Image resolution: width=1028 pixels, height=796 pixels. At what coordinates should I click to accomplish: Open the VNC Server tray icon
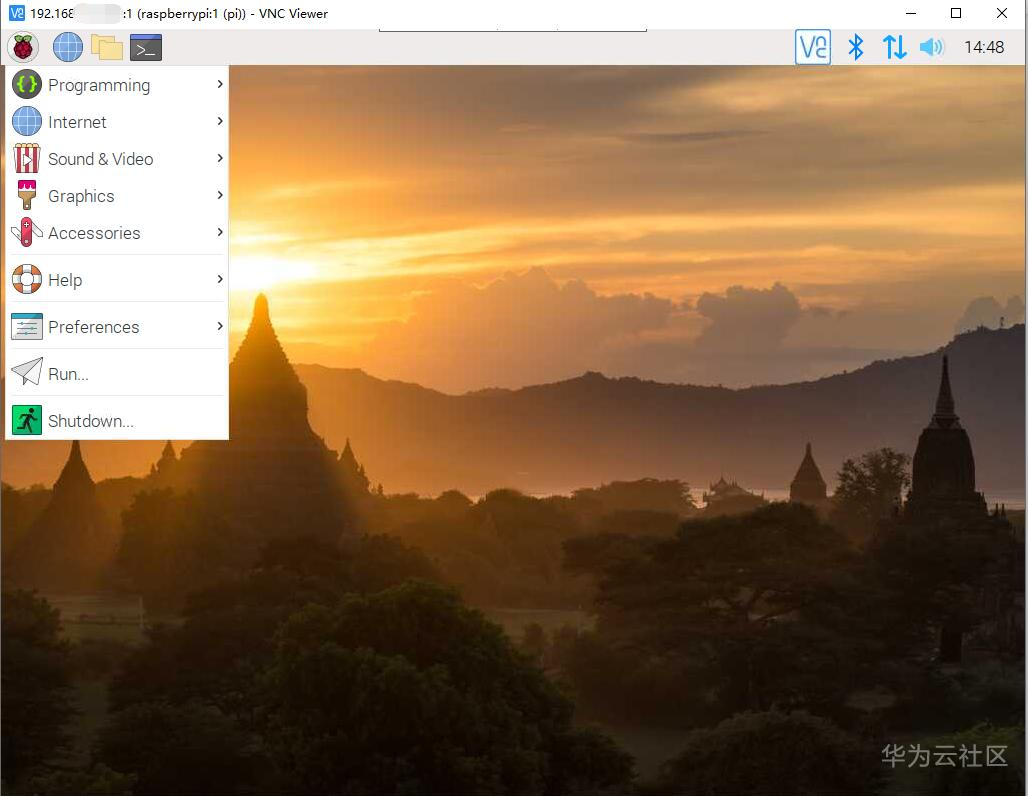[x=812, y=47]
